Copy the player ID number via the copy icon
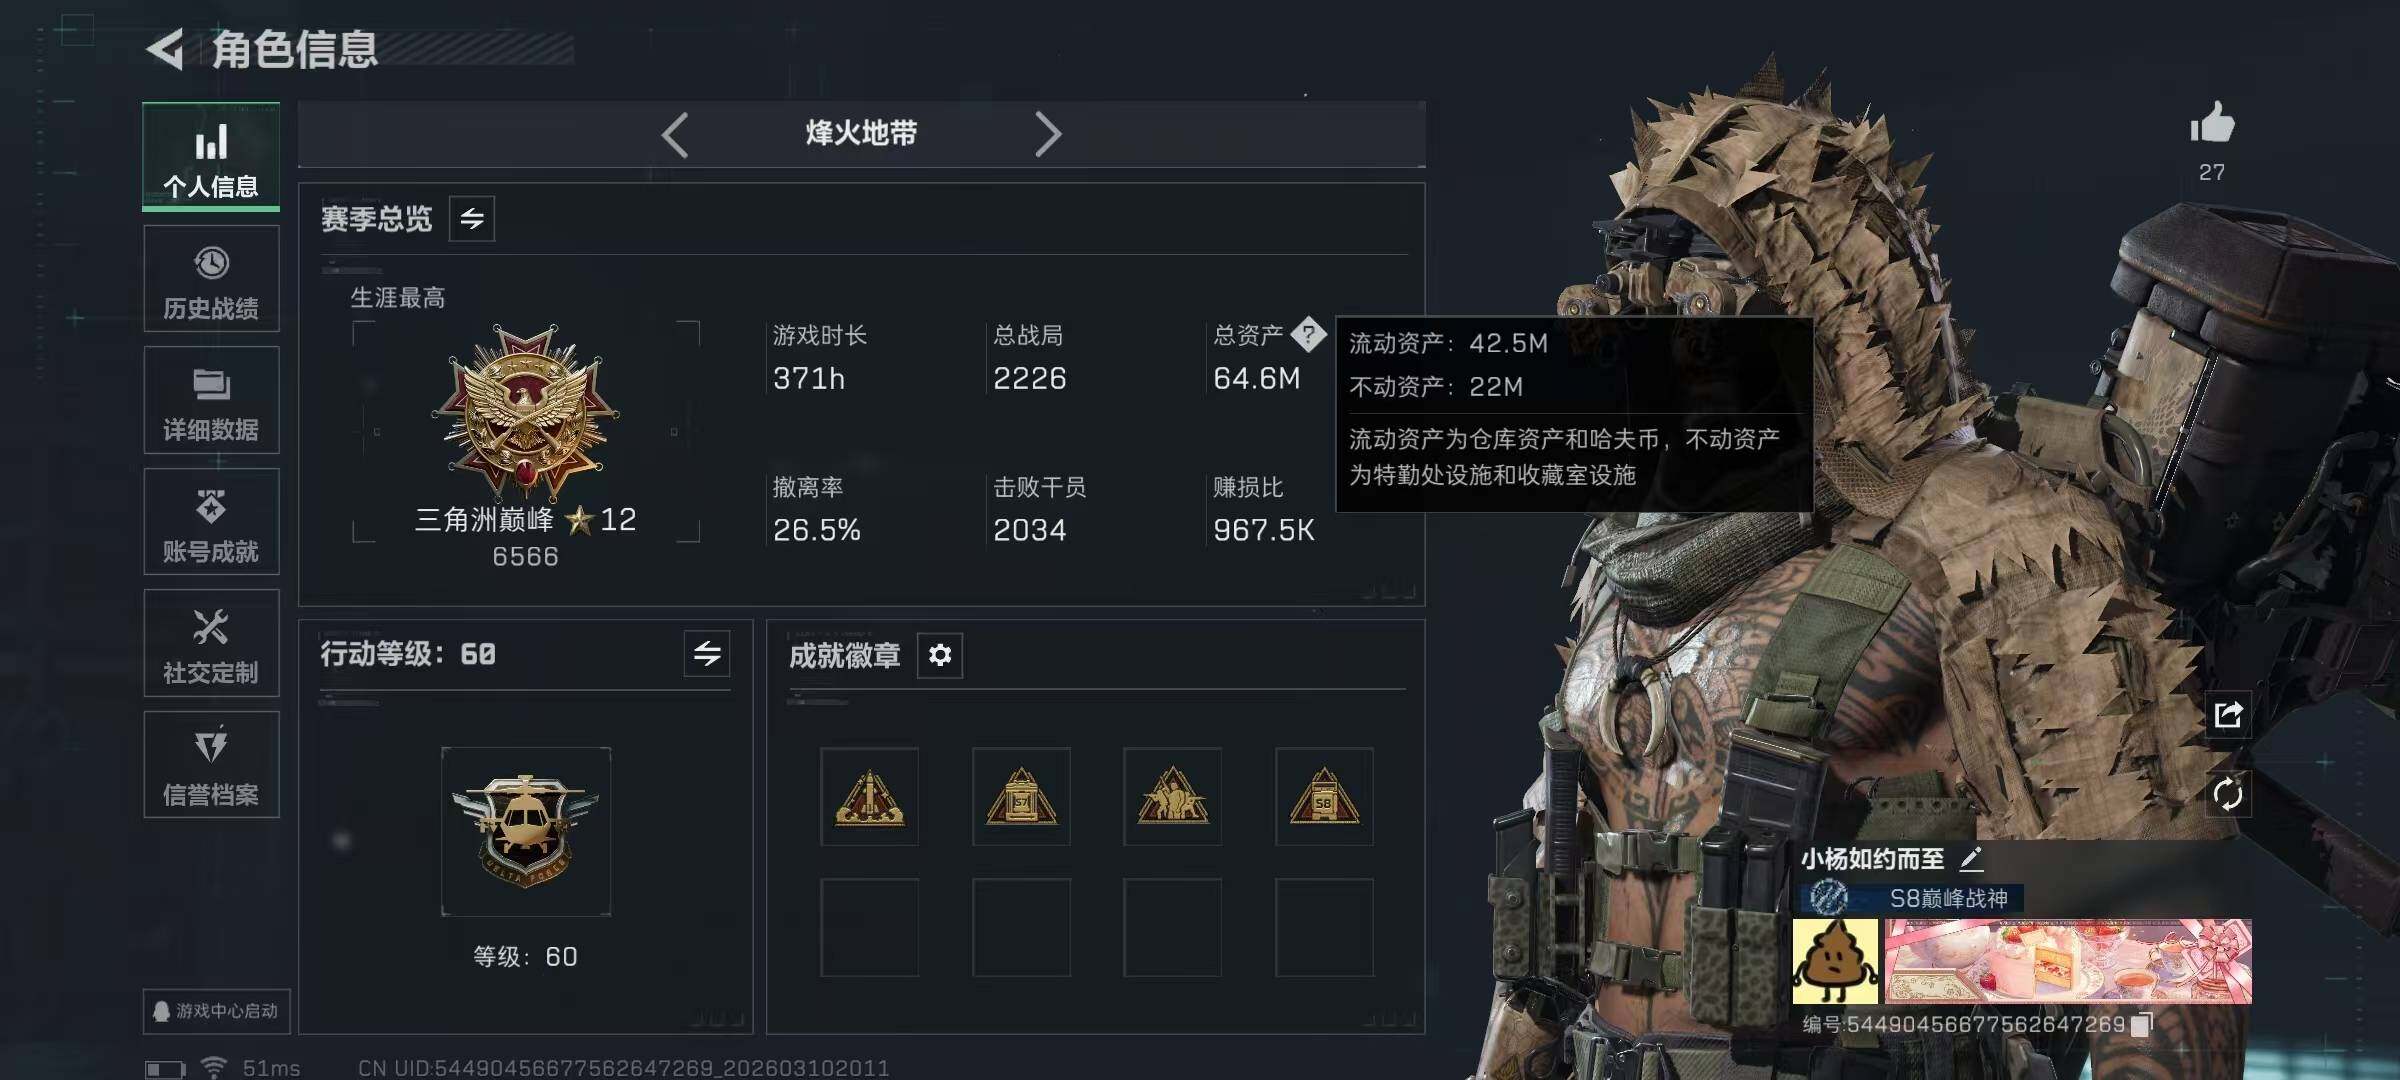The width and height of the screenshot is (2400, 1080). pyautogui.click(x=2141, y=1025)
